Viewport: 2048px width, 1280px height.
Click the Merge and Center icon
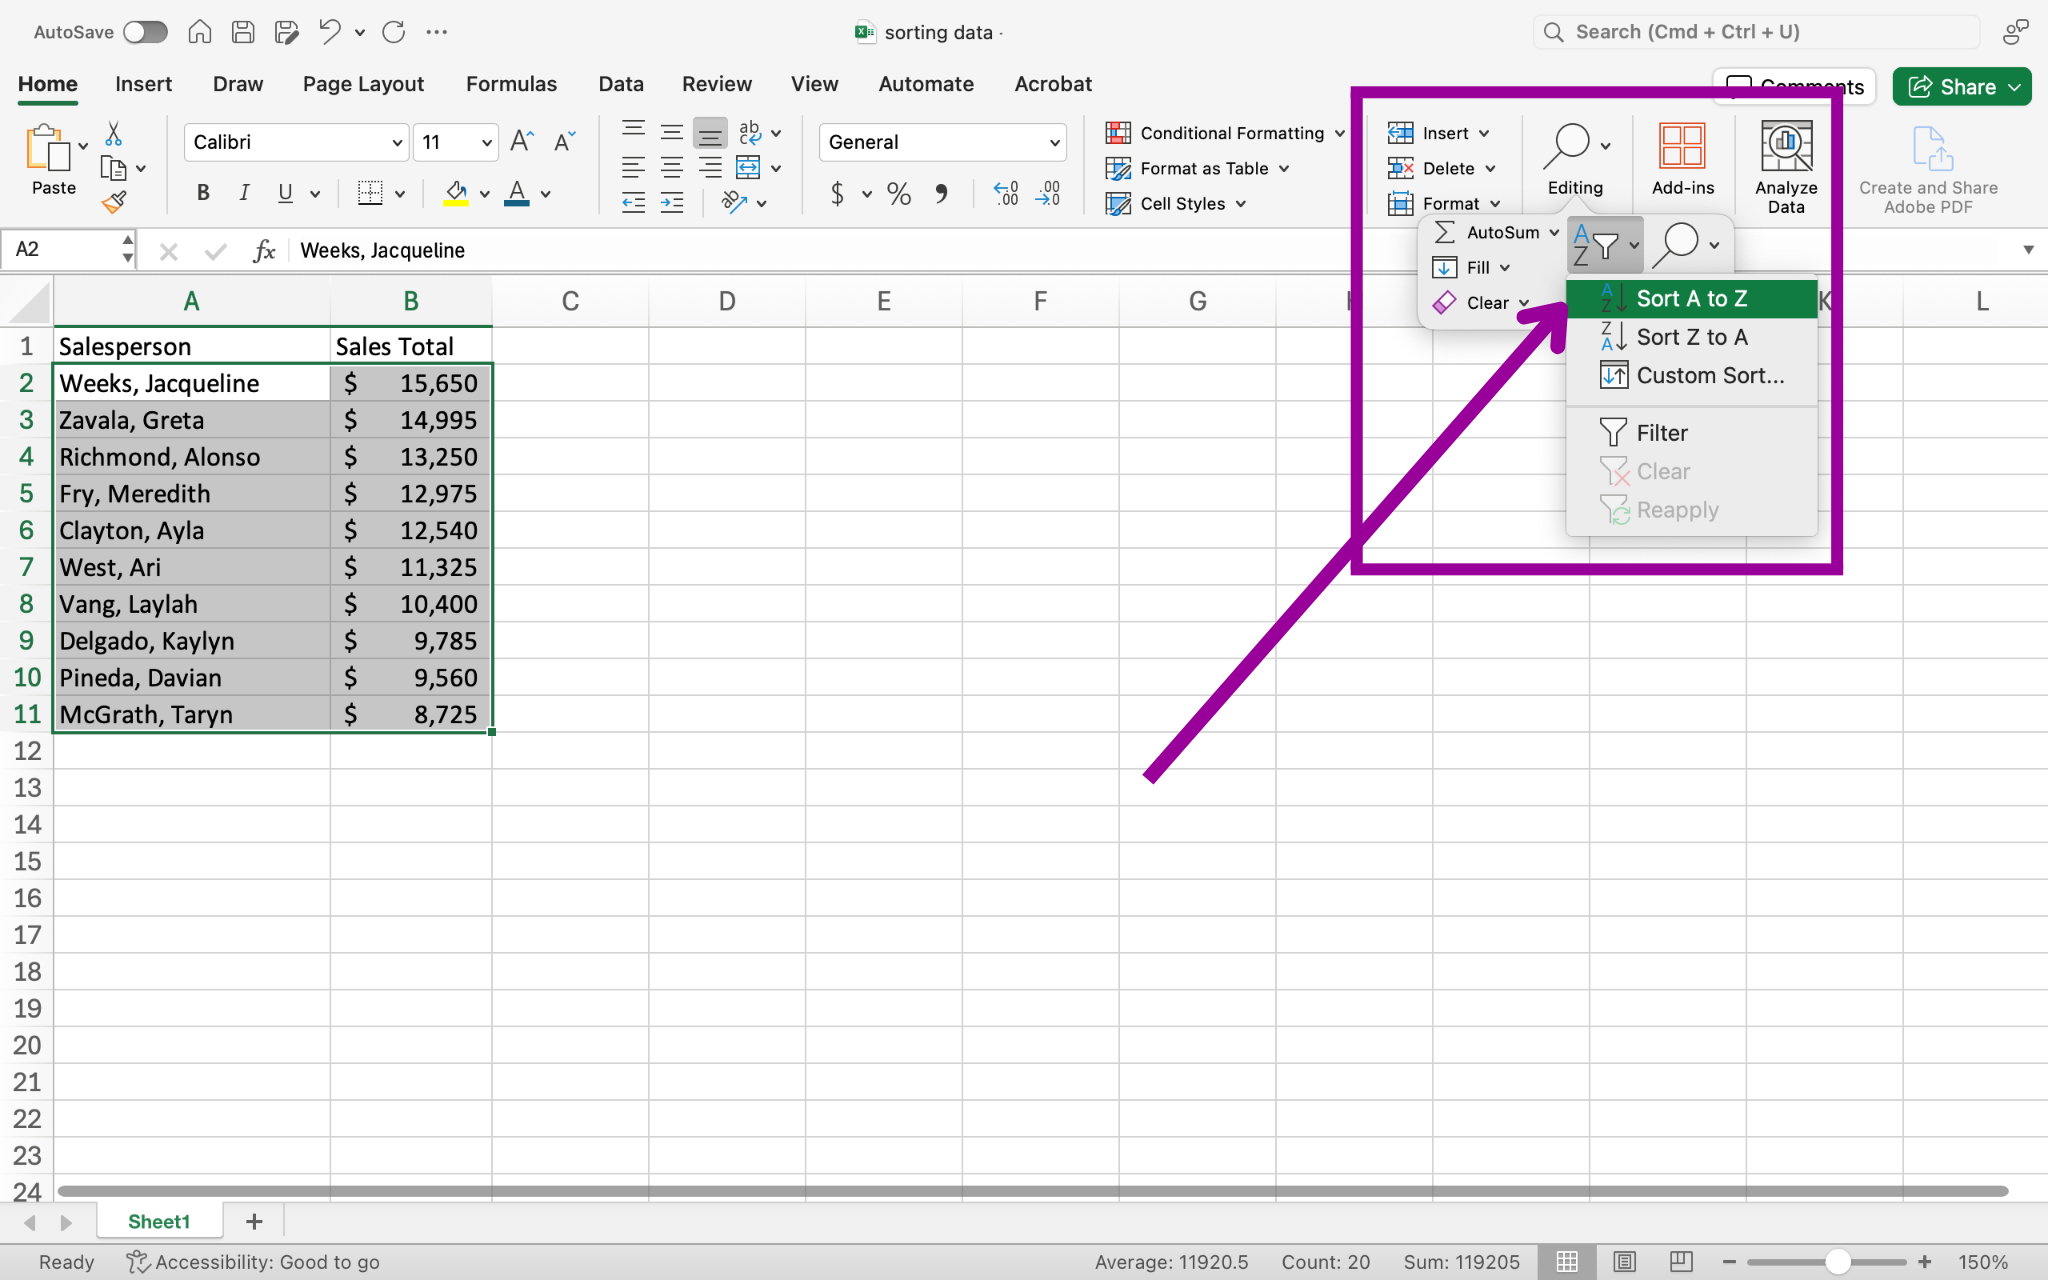coord(748,167)
